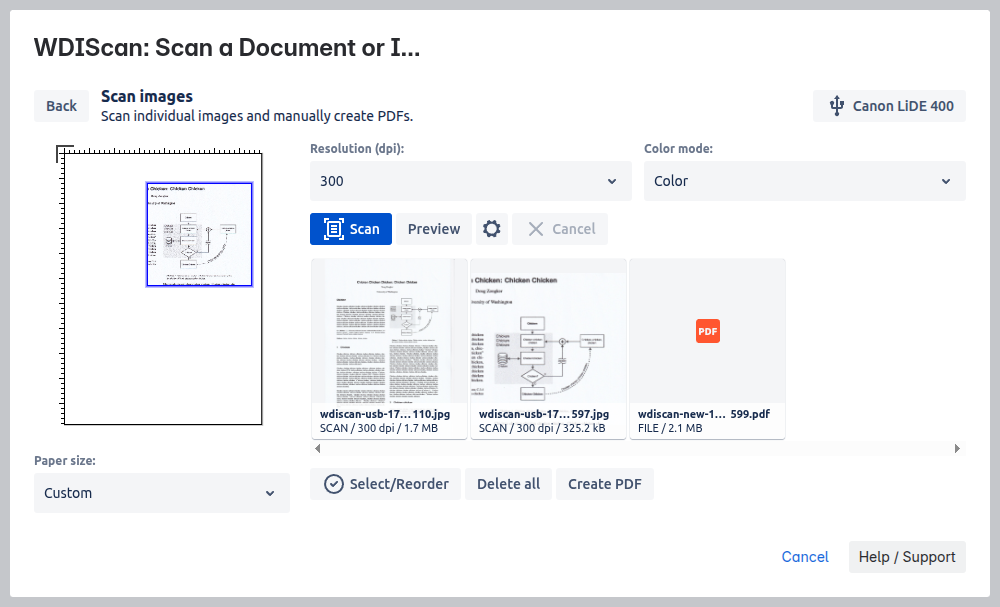This screenshot has width=1000, height=607.
Task: Click the text 'SCAN / 300 dpi / 325.2 kB'
Action: tap(542, 428)
